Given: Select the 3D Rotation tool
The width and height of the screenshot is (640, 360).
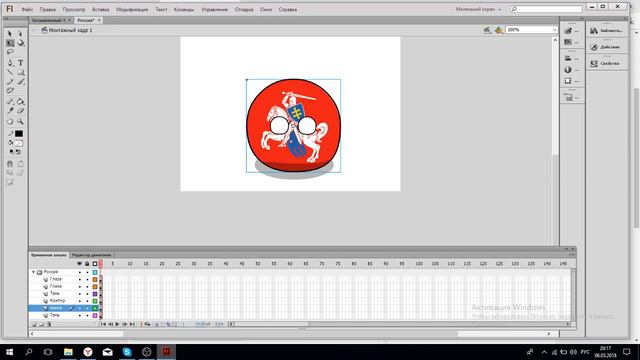Looking at the screenshot, I should 20,43.
